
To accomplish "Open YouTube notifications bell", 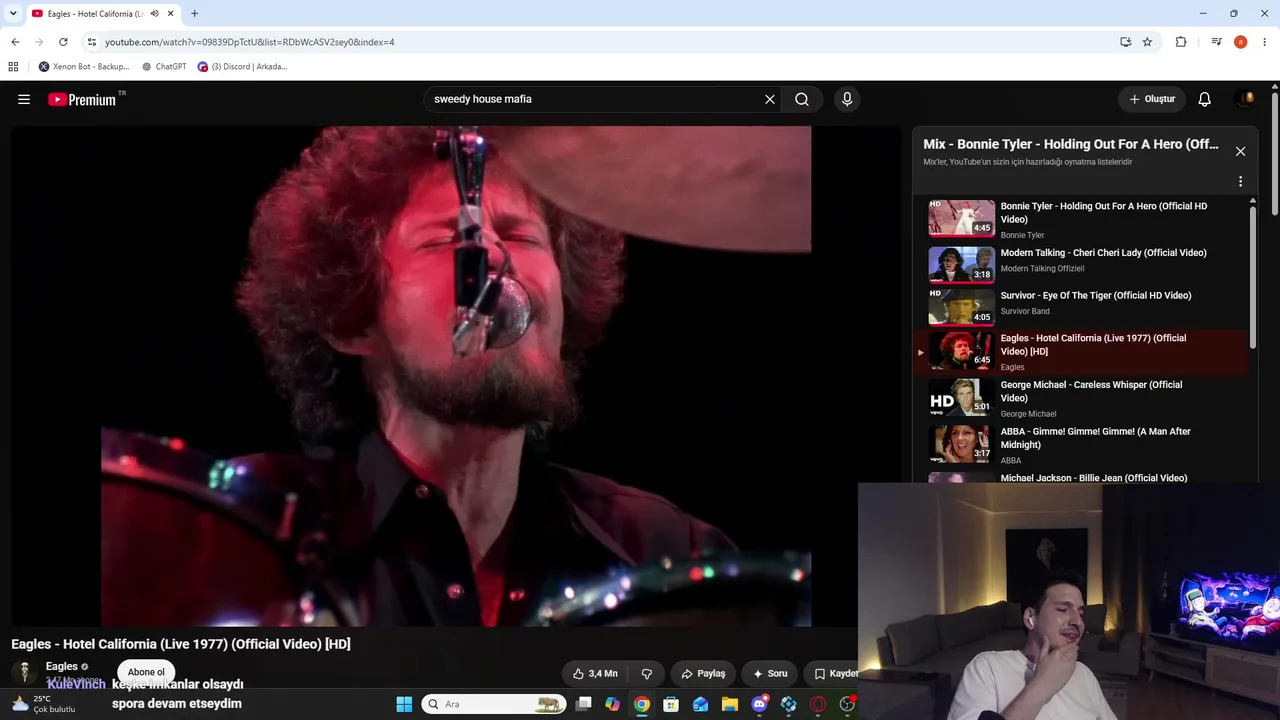I will (1205, 99).
